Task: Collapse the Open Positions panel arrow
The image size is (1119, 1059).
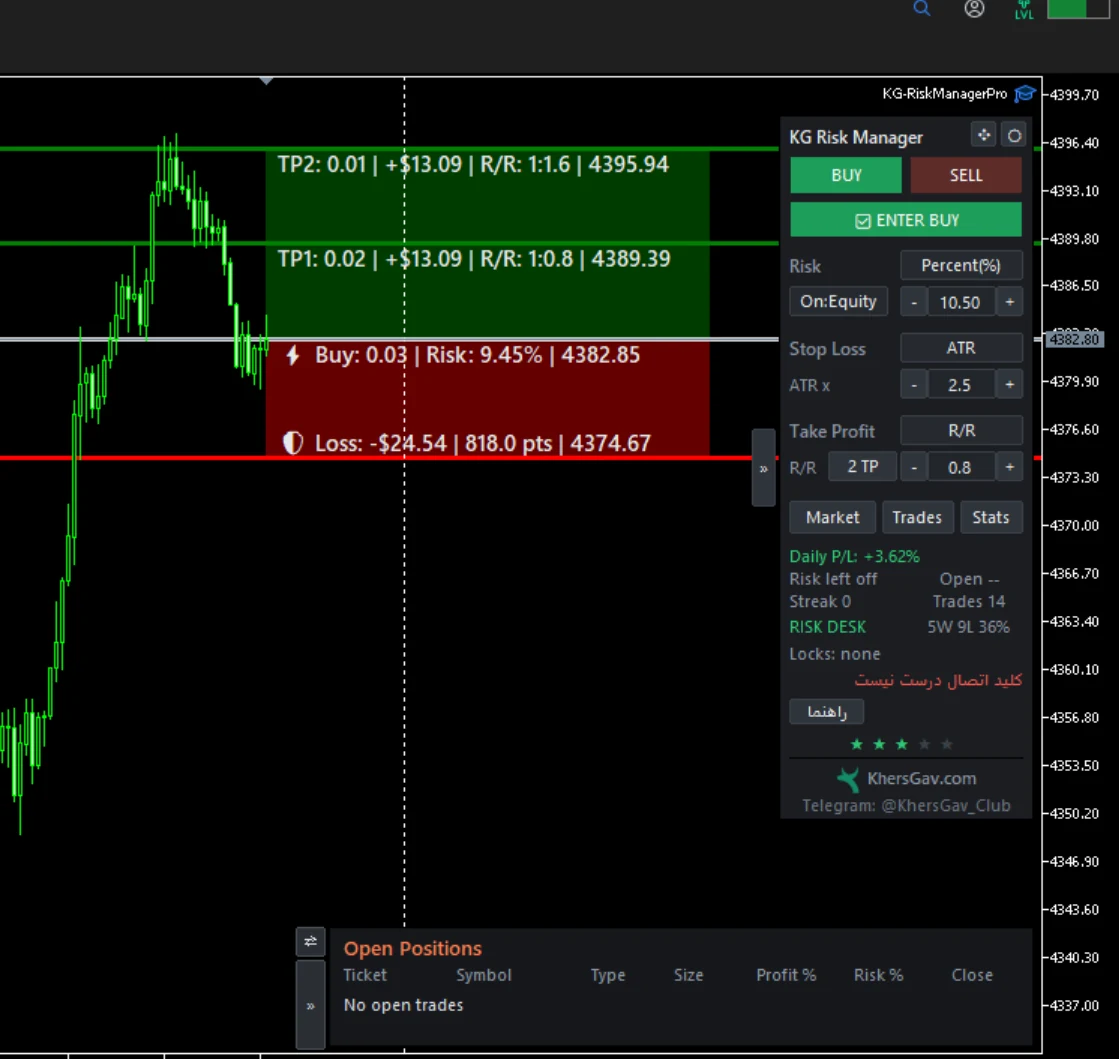Action: pos(310,1005)
